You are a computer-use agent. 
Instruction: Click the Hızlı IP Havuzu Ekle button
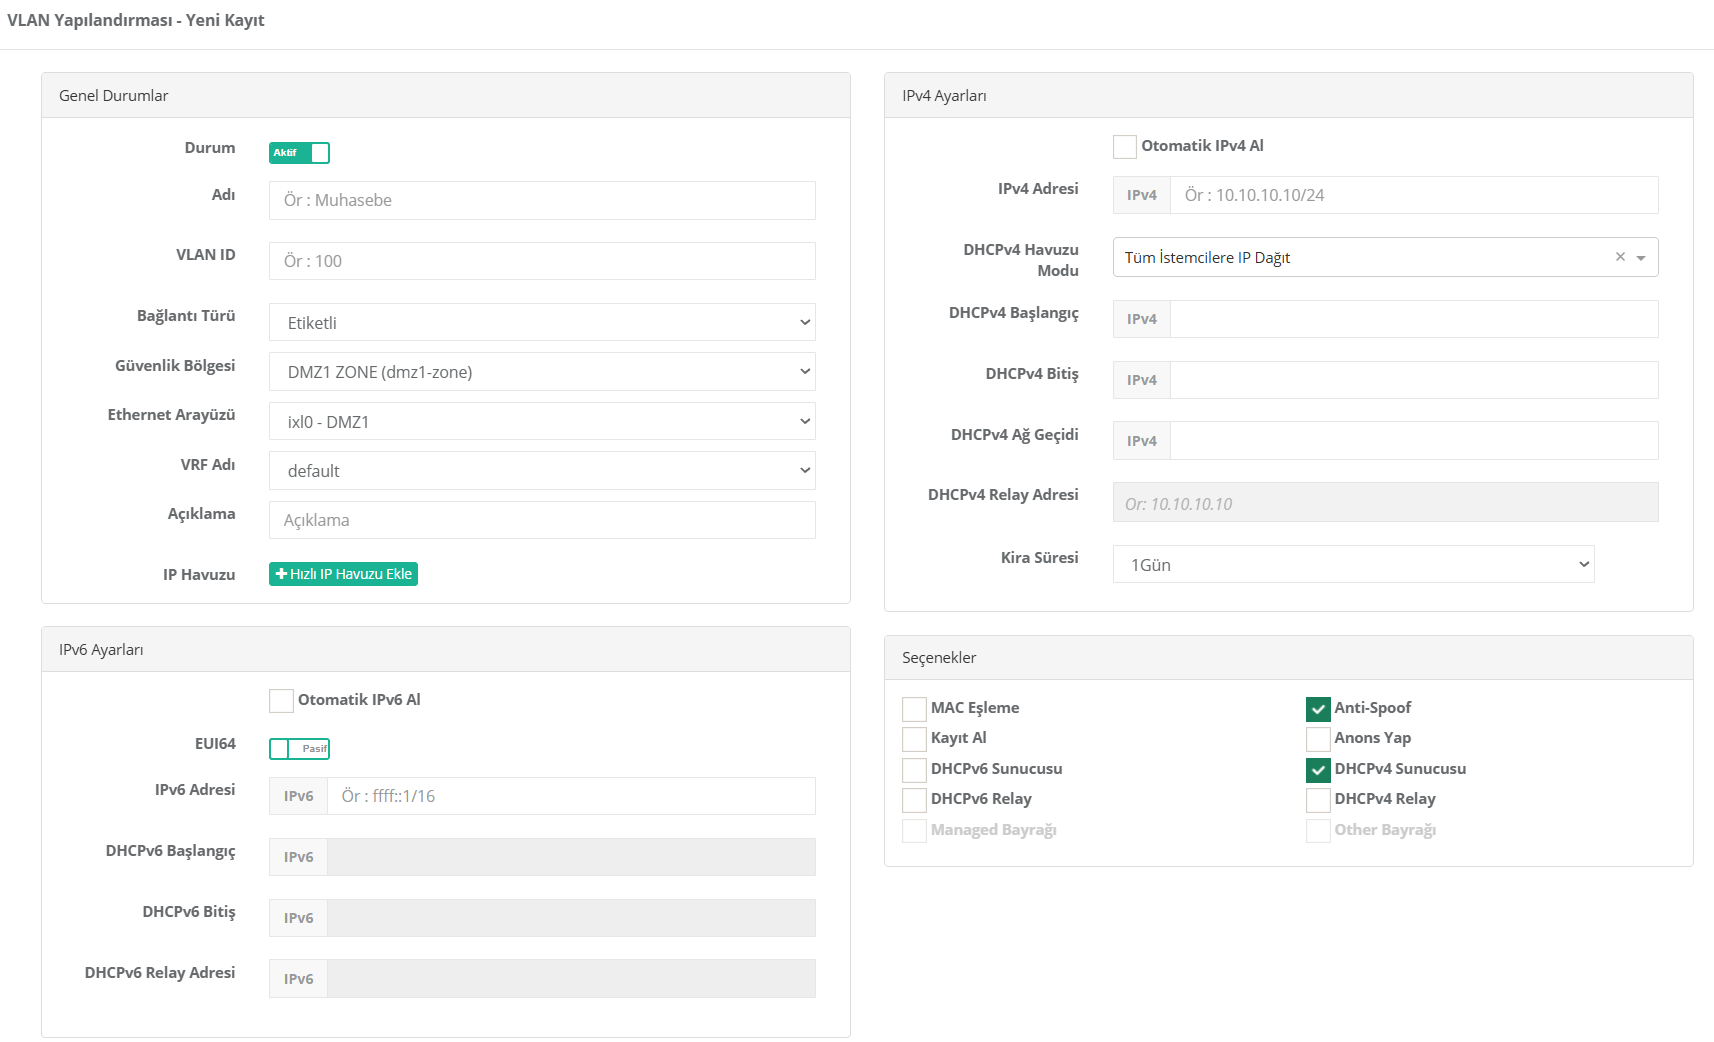click(343, 574)
